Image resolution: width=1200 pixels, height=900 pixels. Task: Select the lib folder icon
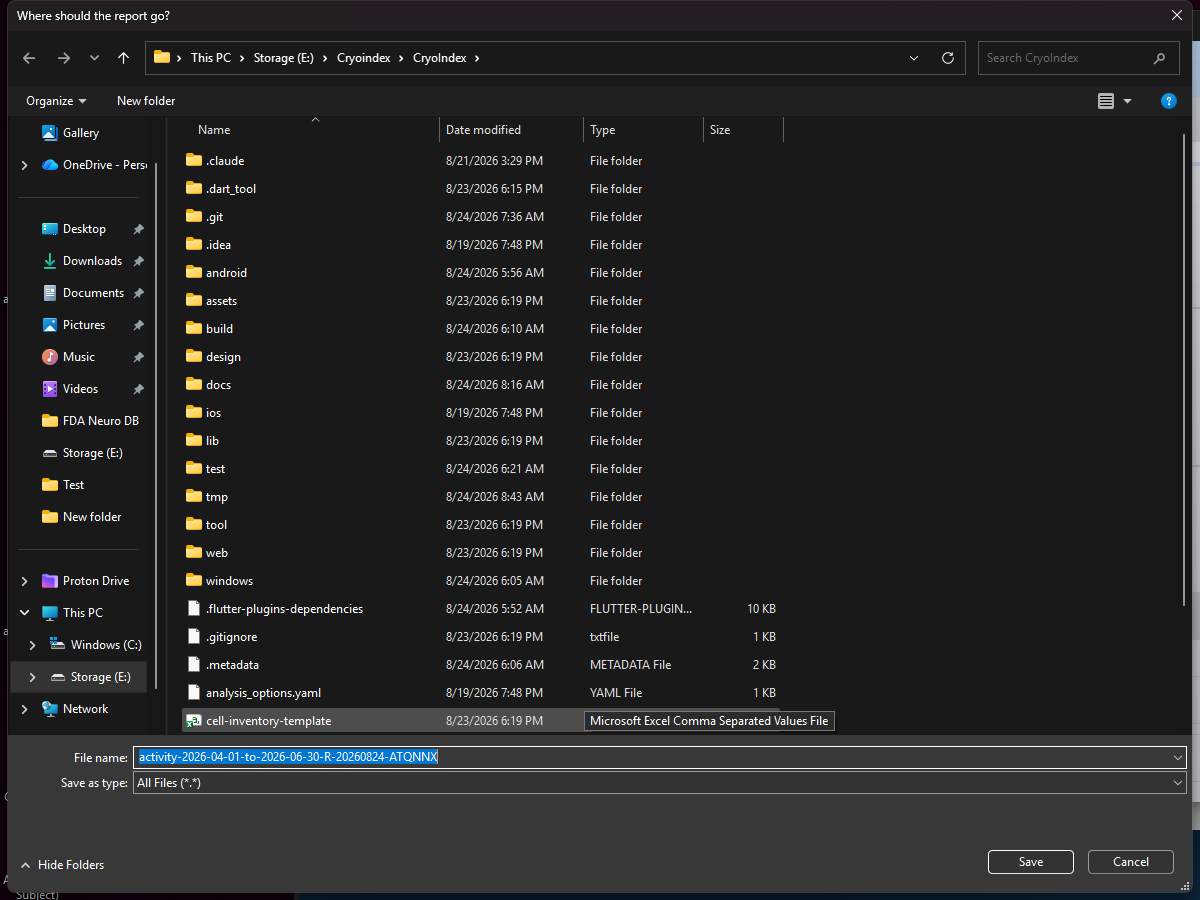[x=194, y=441]
